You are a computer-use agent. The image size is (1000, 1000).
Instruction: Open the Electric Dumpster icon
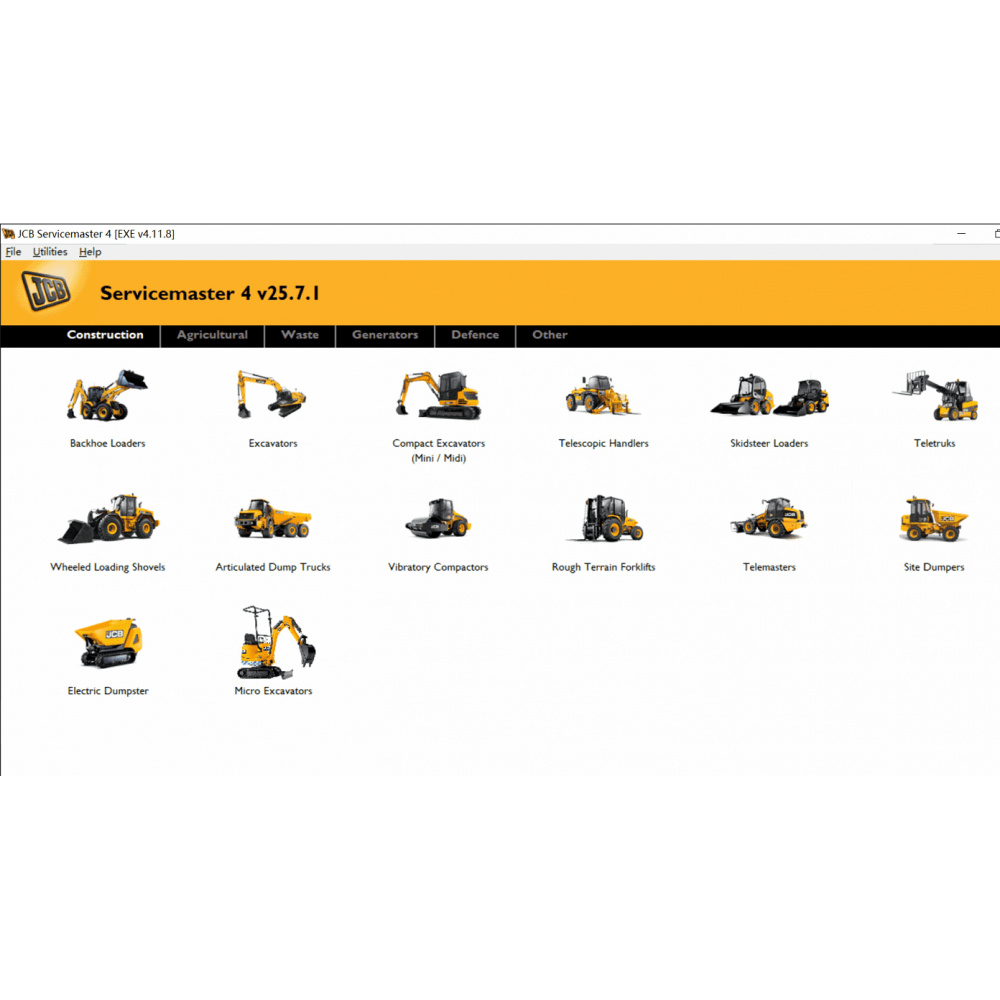click(108, 643)
